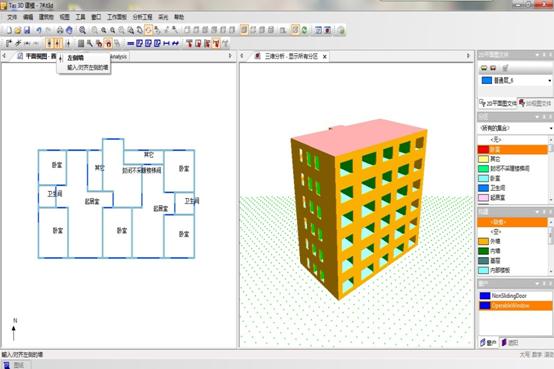Image resolution: width=554 pixels, height=369 pixels.
Task: Click the green refresh icon in top toolbar
Action: [x=305, y=30]
